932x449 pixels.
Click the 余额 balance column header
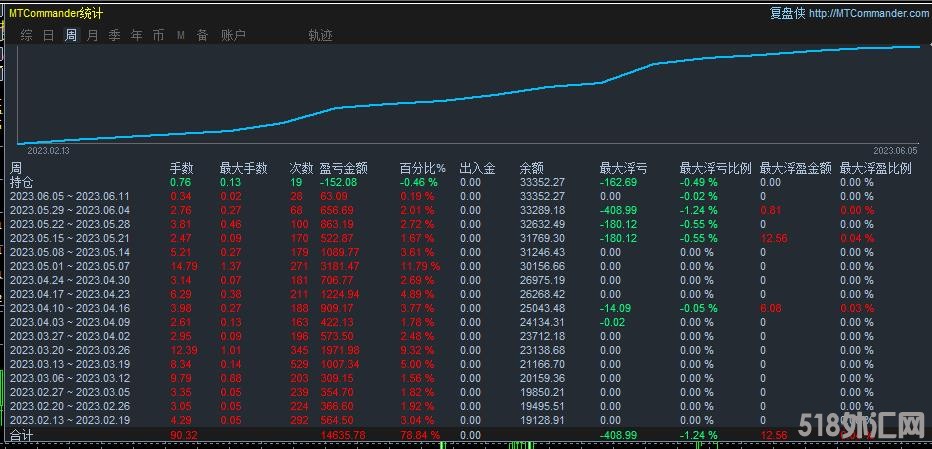click(531, 169)
